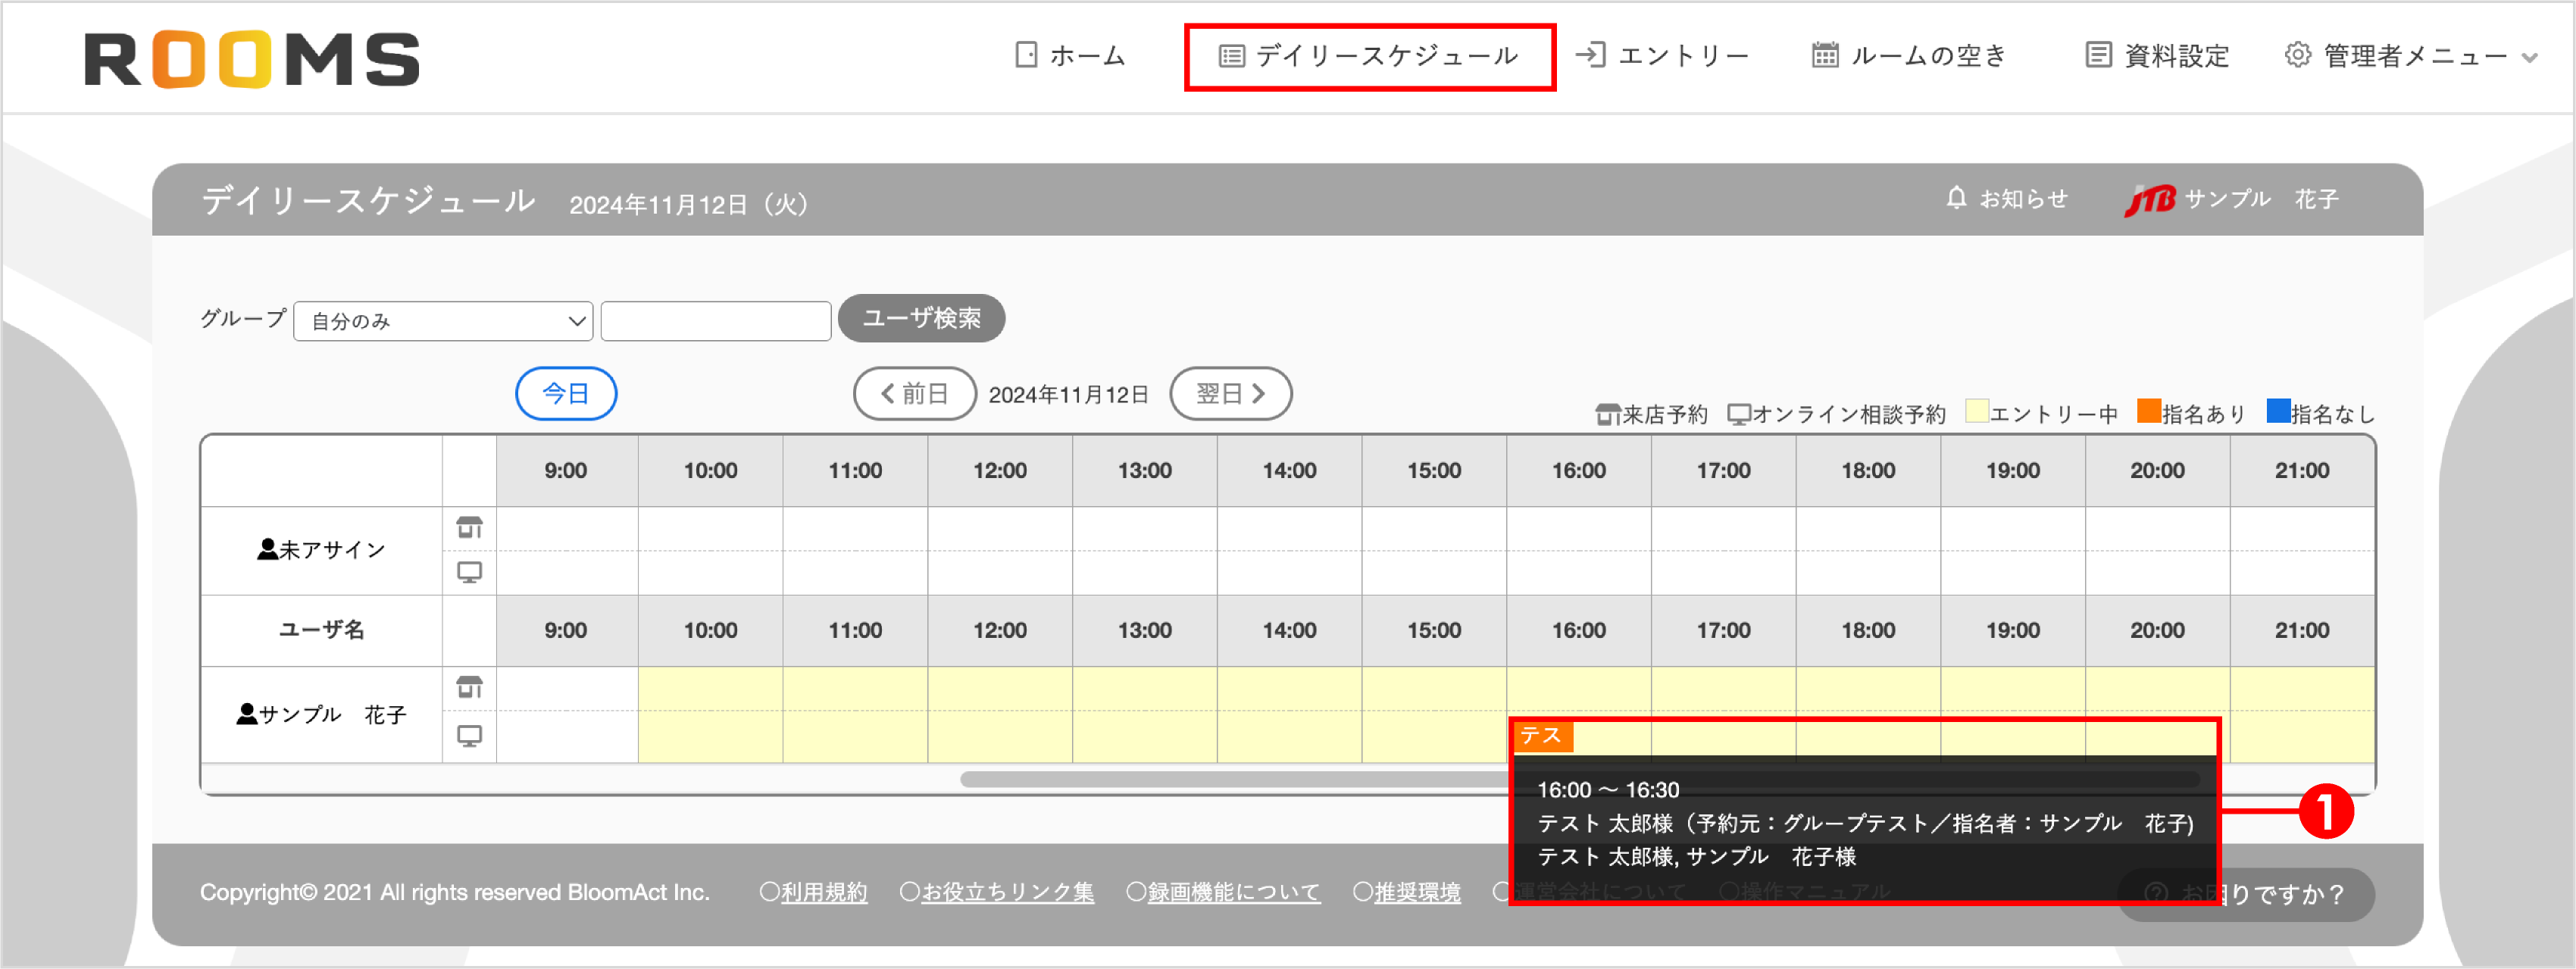The width and height of the screenshot is (2576, 969).
Task: Click the store visit icon in the サンプル花子 row
Action: [470, 687]
